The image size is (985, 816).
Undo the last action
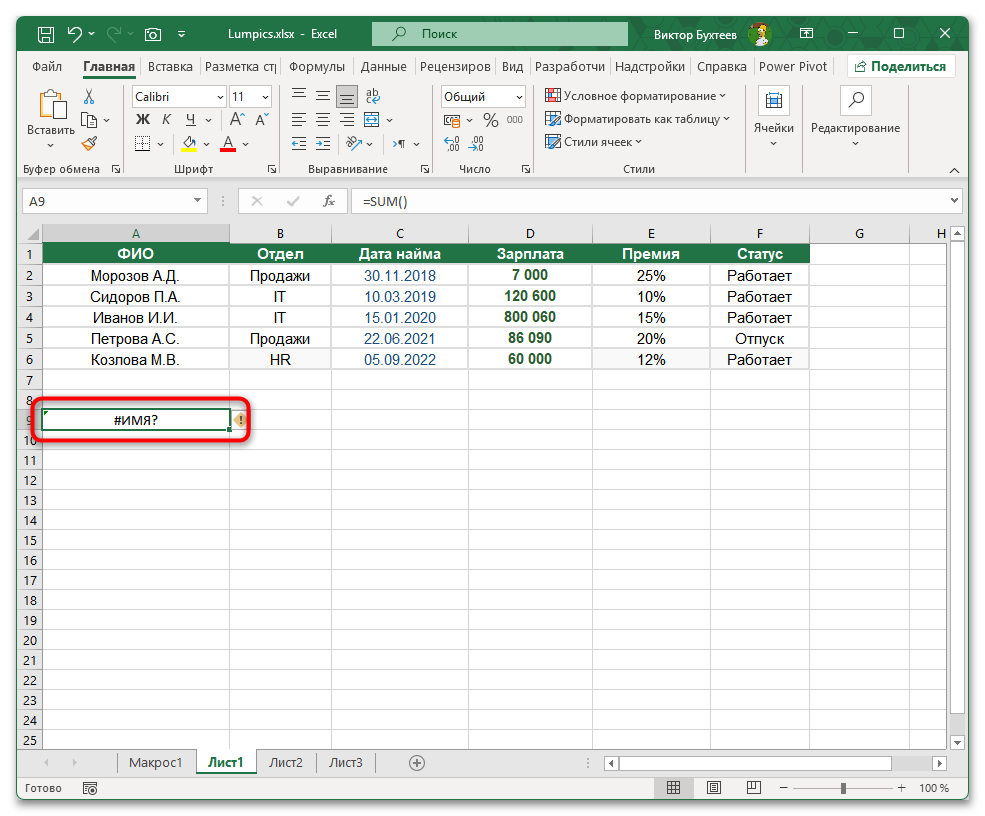coord(75,34)
